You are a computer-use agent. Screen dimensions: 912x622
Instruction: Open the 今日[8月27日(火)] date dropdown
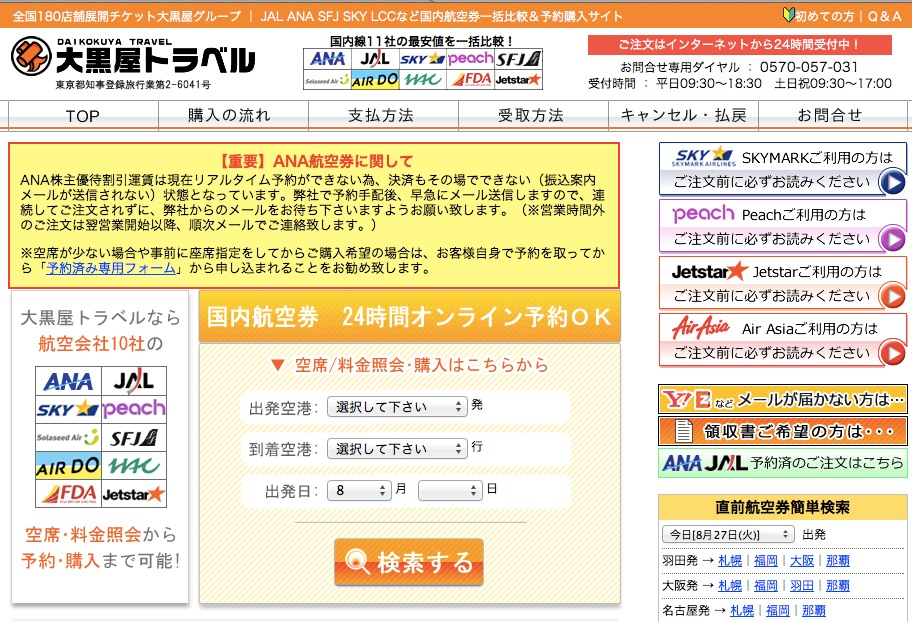tap(728, 534)
